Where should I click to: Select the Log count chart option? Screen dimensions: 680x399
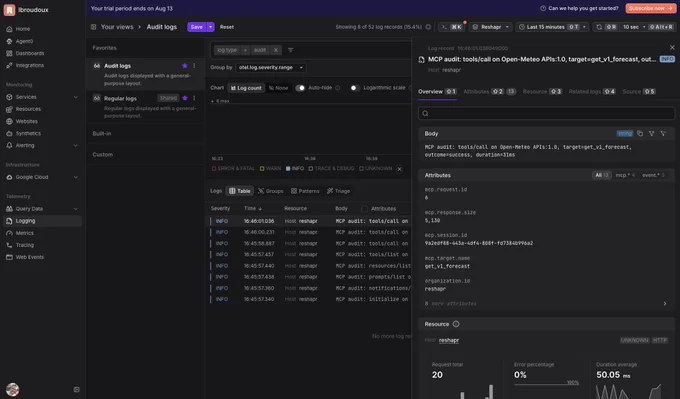coord(246,88)
